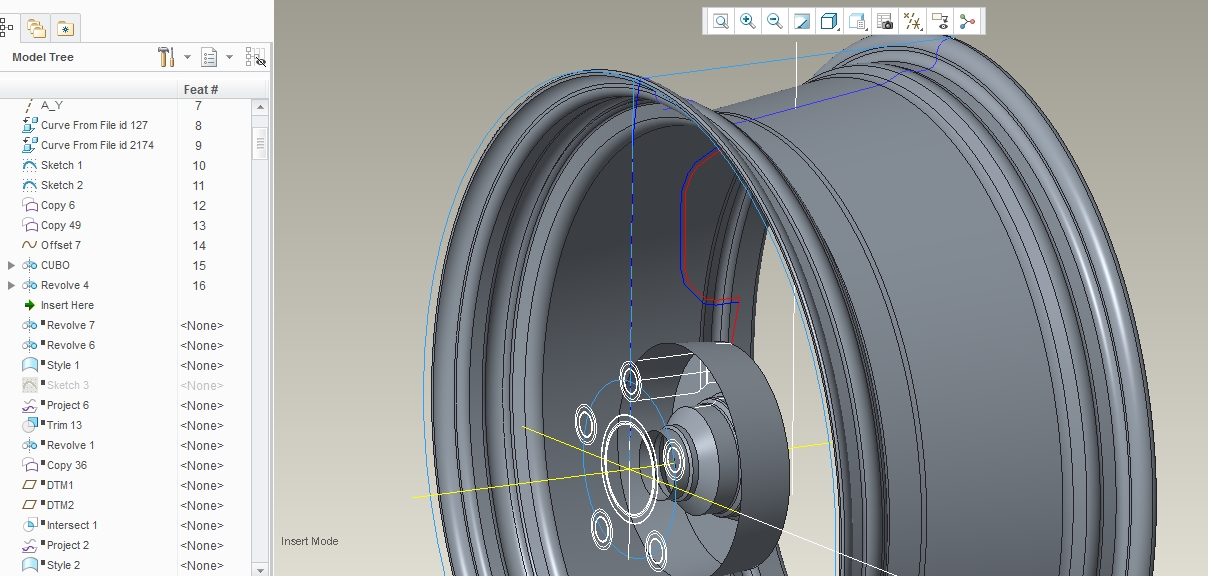Click the DTM1 plane icon
1208x576 pixels.
pyautogui.click(x=30, y=485)
